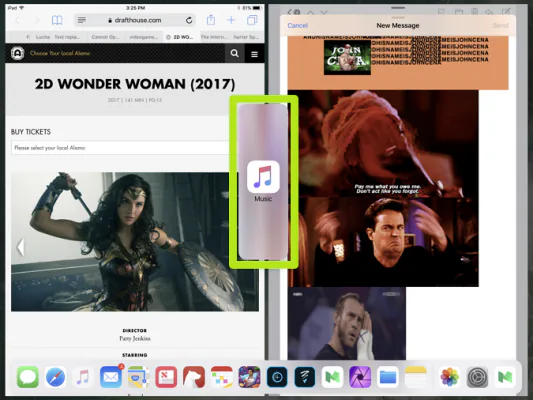The height and width of the screenshot is (400, 533).
Task: Tap the Mail back chevron behind message sheet
Action: [x=289, y=12]
